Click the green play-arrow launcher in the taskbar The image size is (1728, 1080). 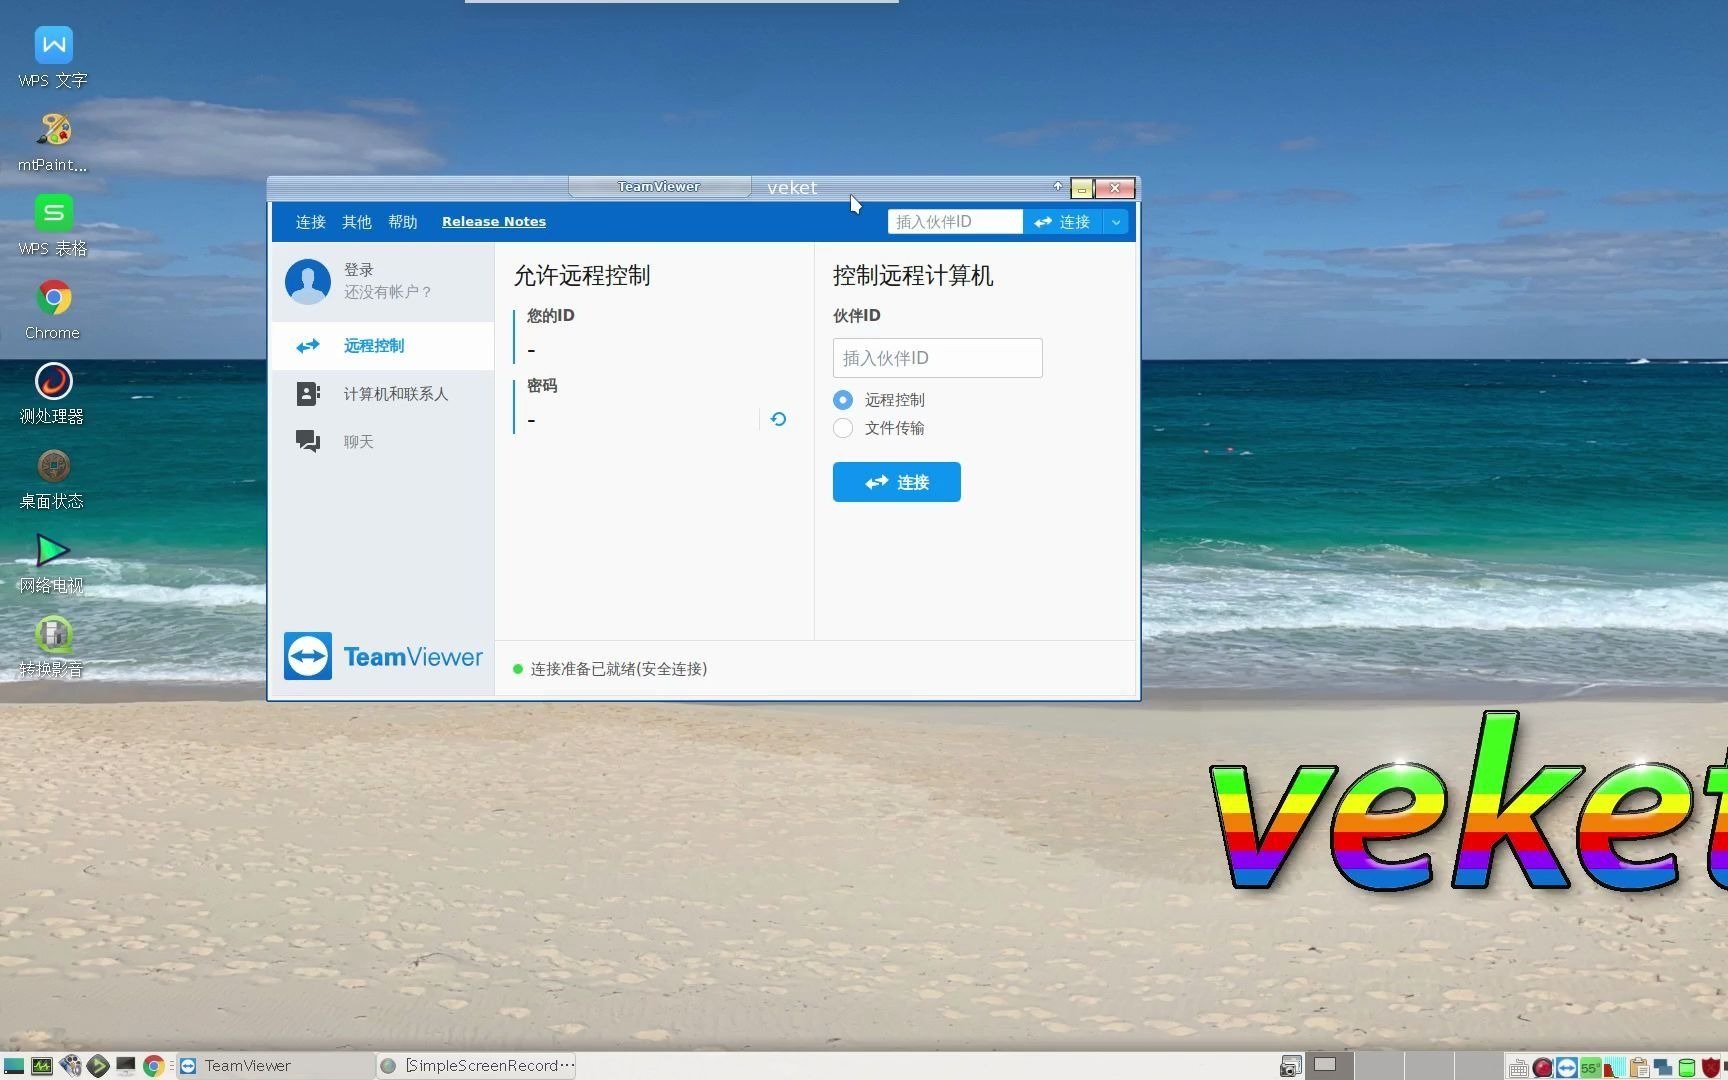click(x=98, y=1066)
